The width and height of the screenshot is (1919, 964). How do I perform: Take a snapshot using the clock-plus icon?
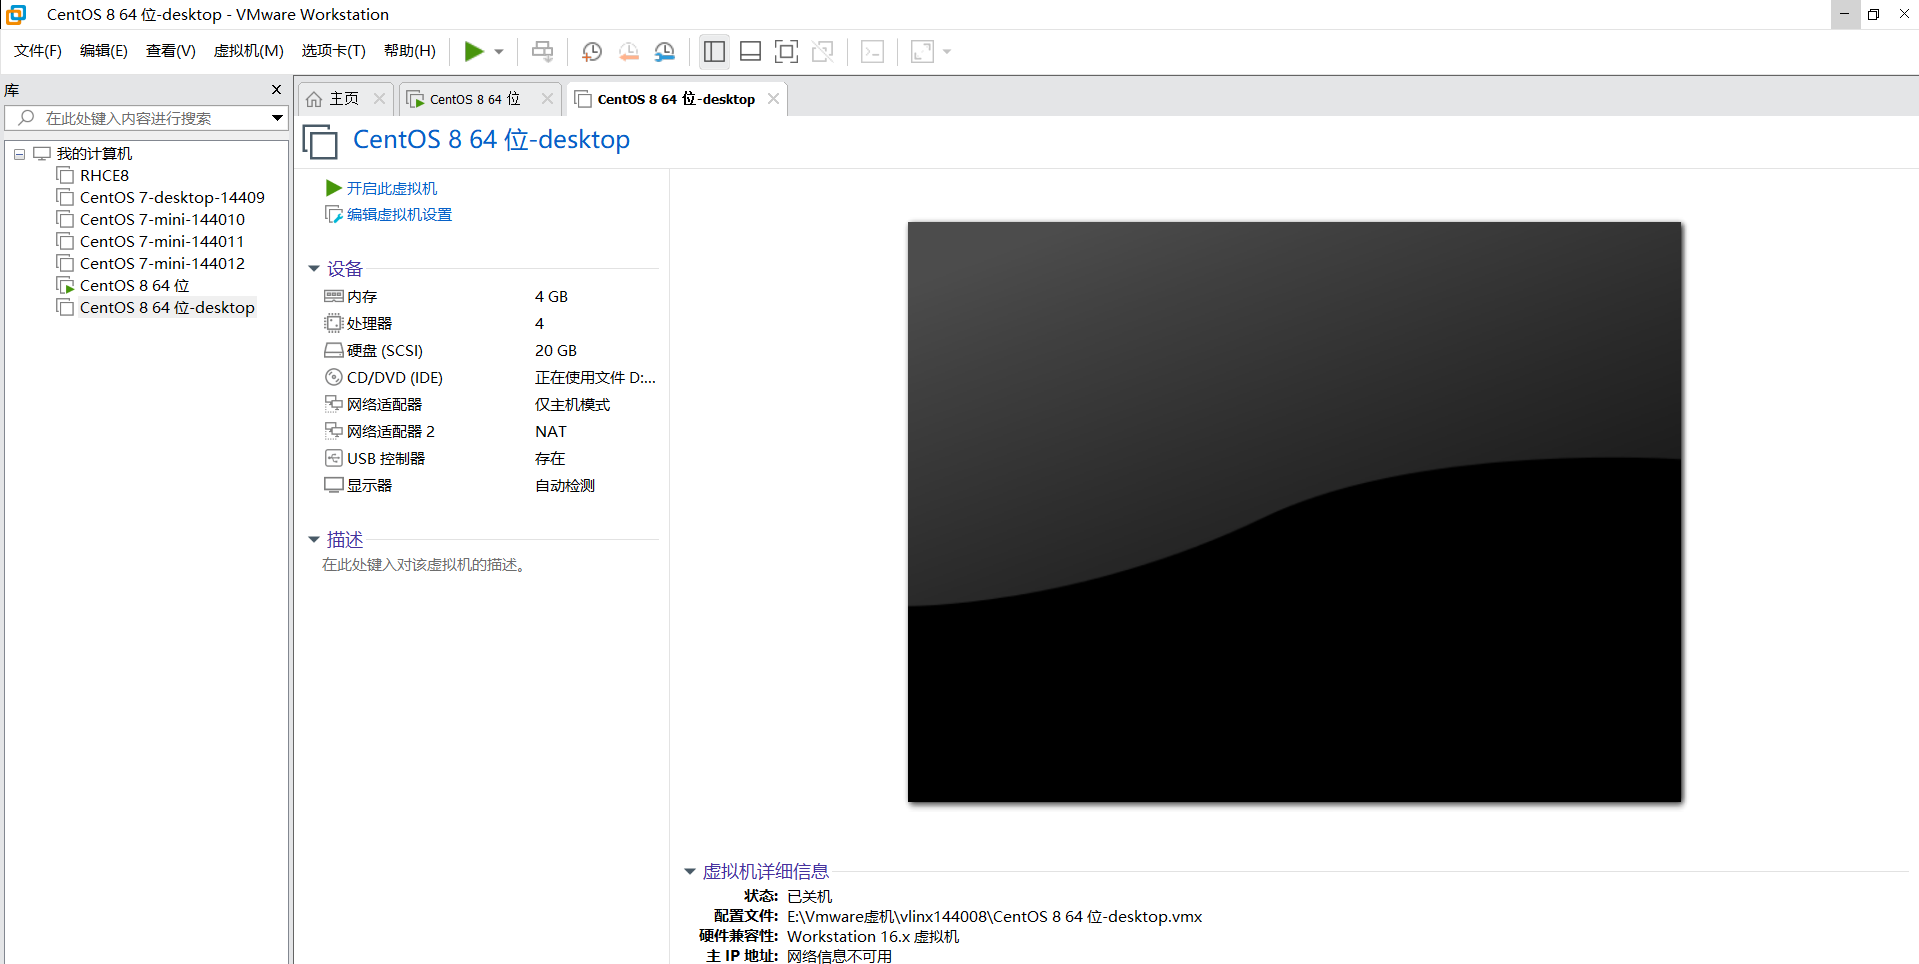point(591,51)
